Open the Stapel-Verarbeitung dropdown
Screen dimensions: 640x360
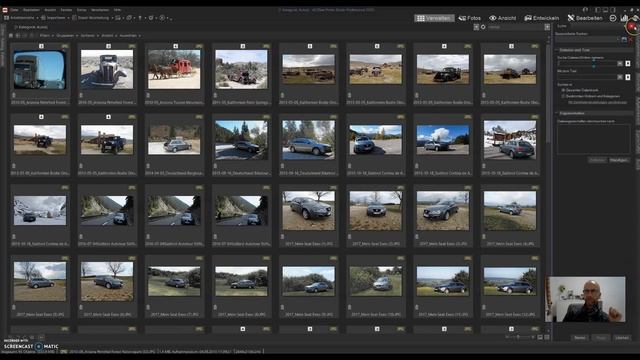[92, 18]
